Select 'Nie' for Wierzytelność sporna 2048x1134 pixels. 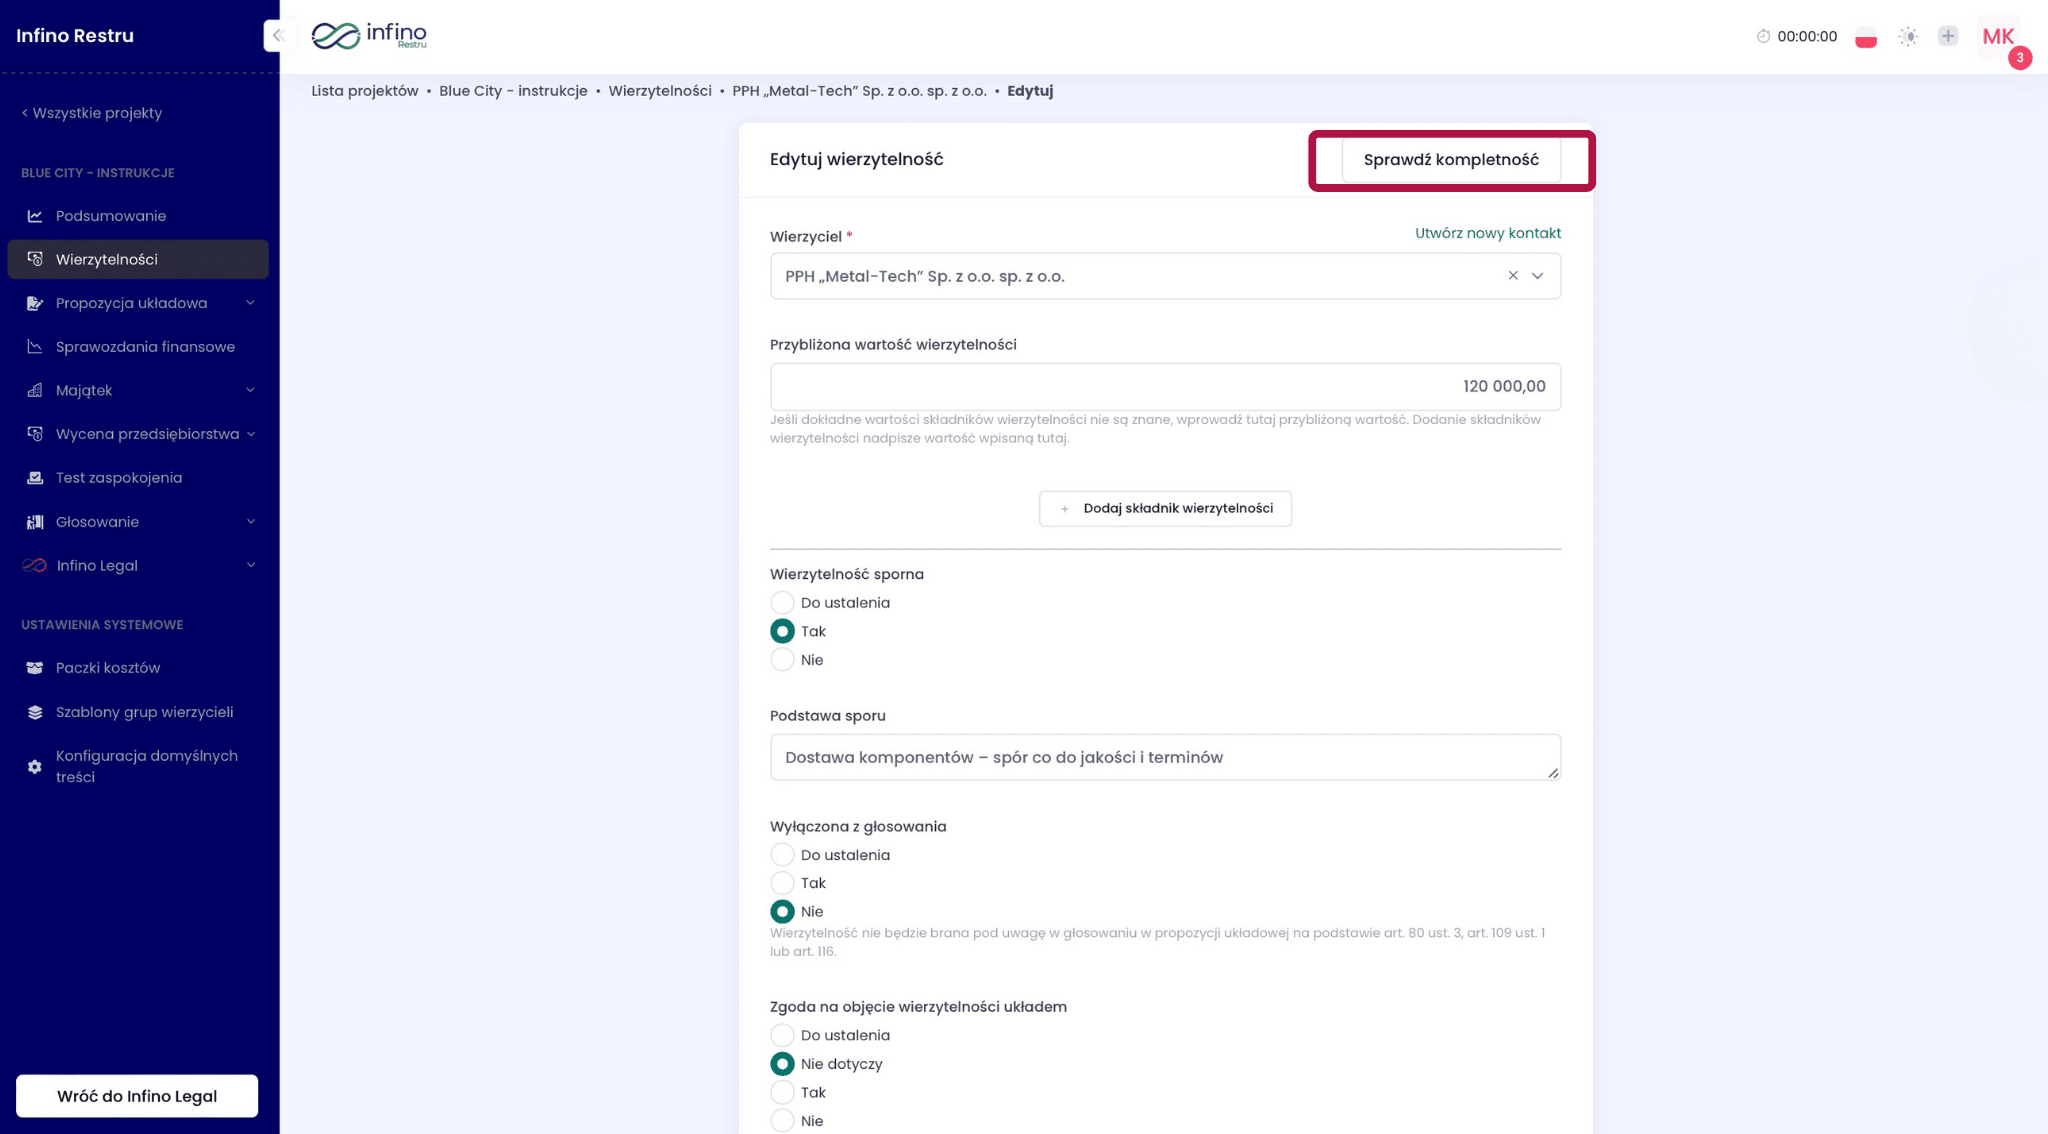(782, 660)
